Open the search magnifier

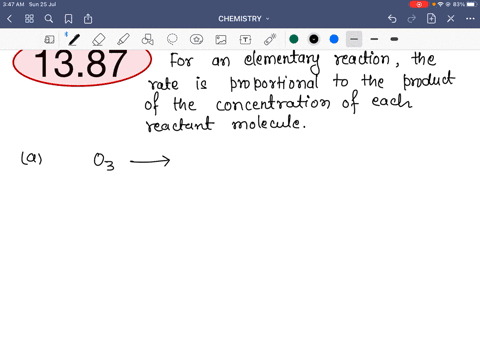(x=49, y=19)
